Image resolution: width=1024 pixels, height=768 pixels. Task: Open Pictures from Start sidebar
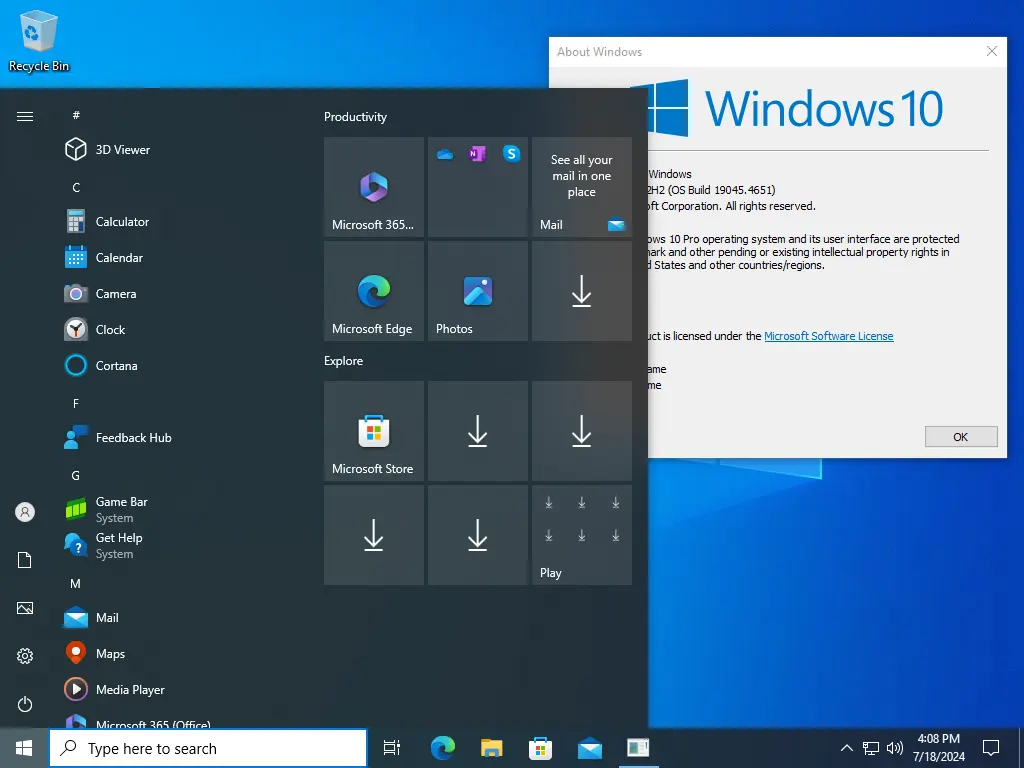(x=25, y=608)
